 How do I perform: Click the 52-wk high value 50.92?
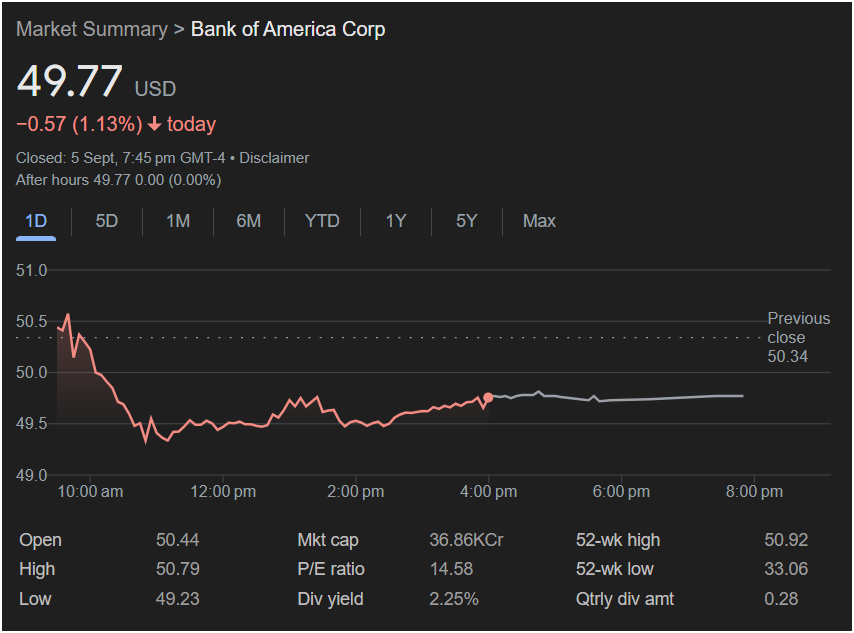click(786, 540)
